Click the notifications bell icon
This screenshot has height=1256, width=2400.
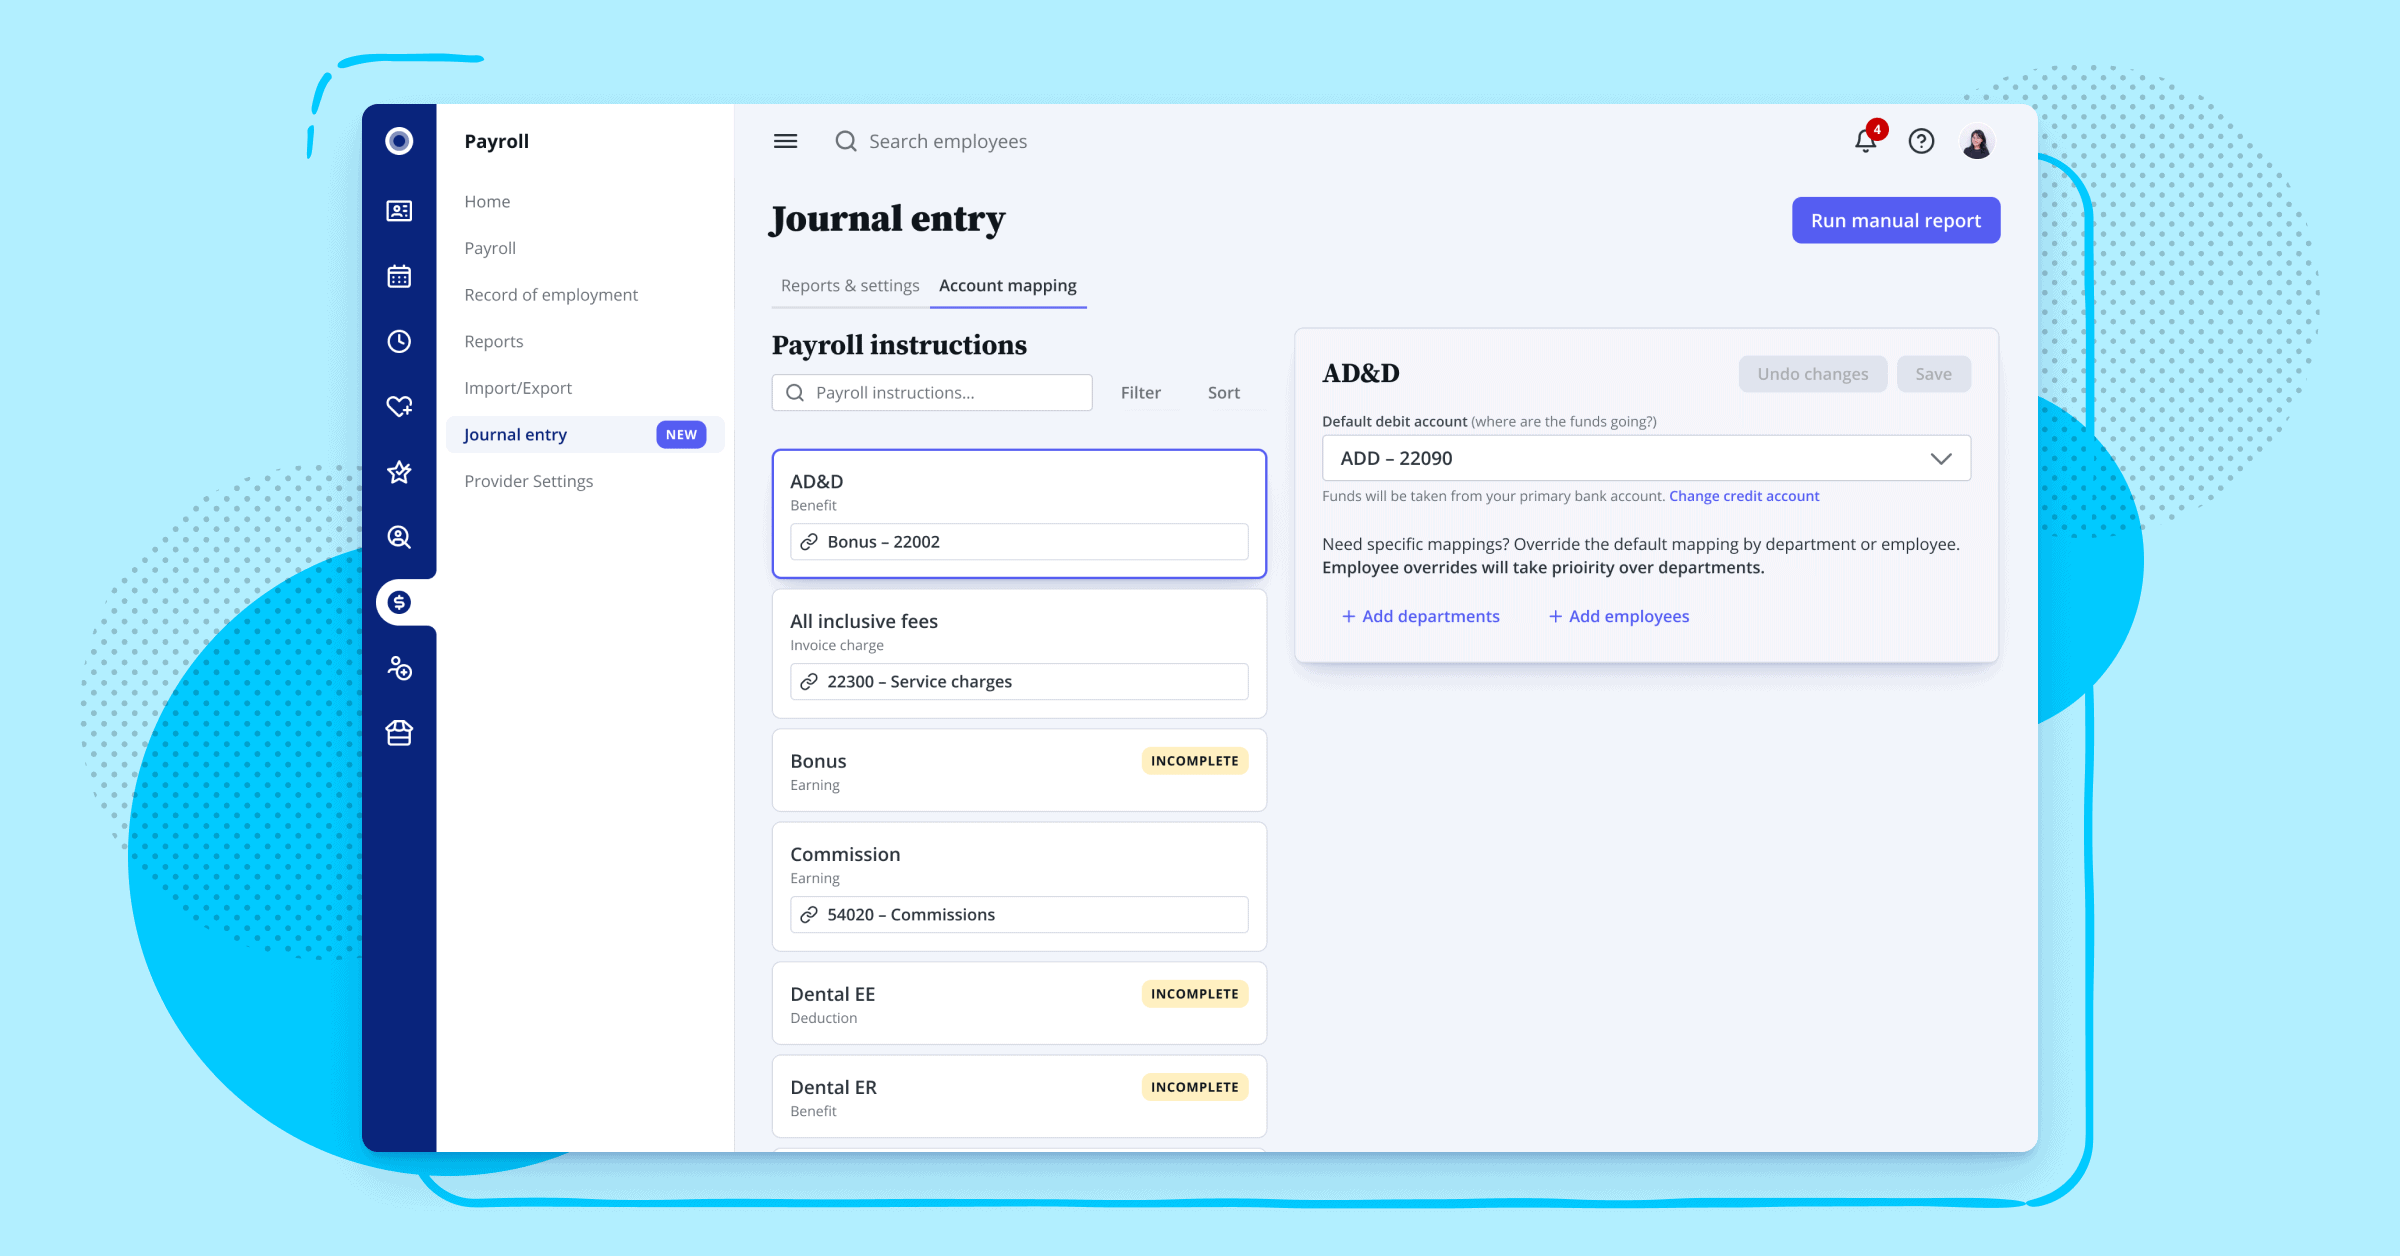(x=1865, y=141)
